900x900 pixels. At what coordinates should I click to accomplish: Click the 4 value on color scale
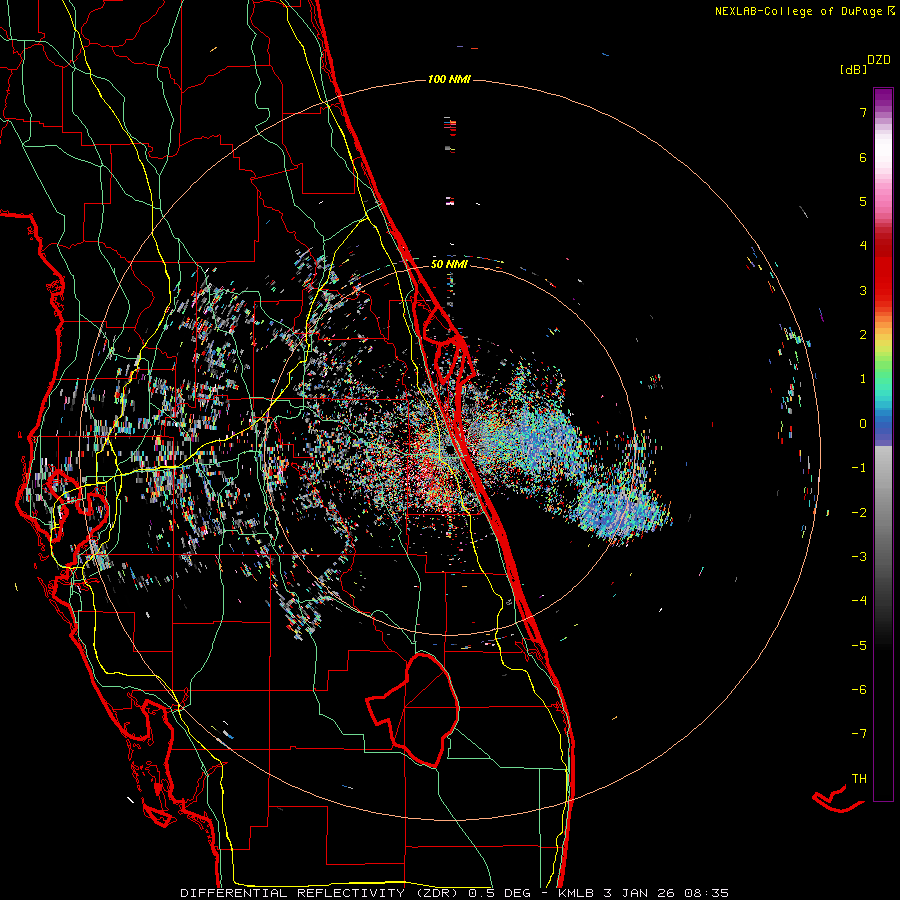pos(863,246)
